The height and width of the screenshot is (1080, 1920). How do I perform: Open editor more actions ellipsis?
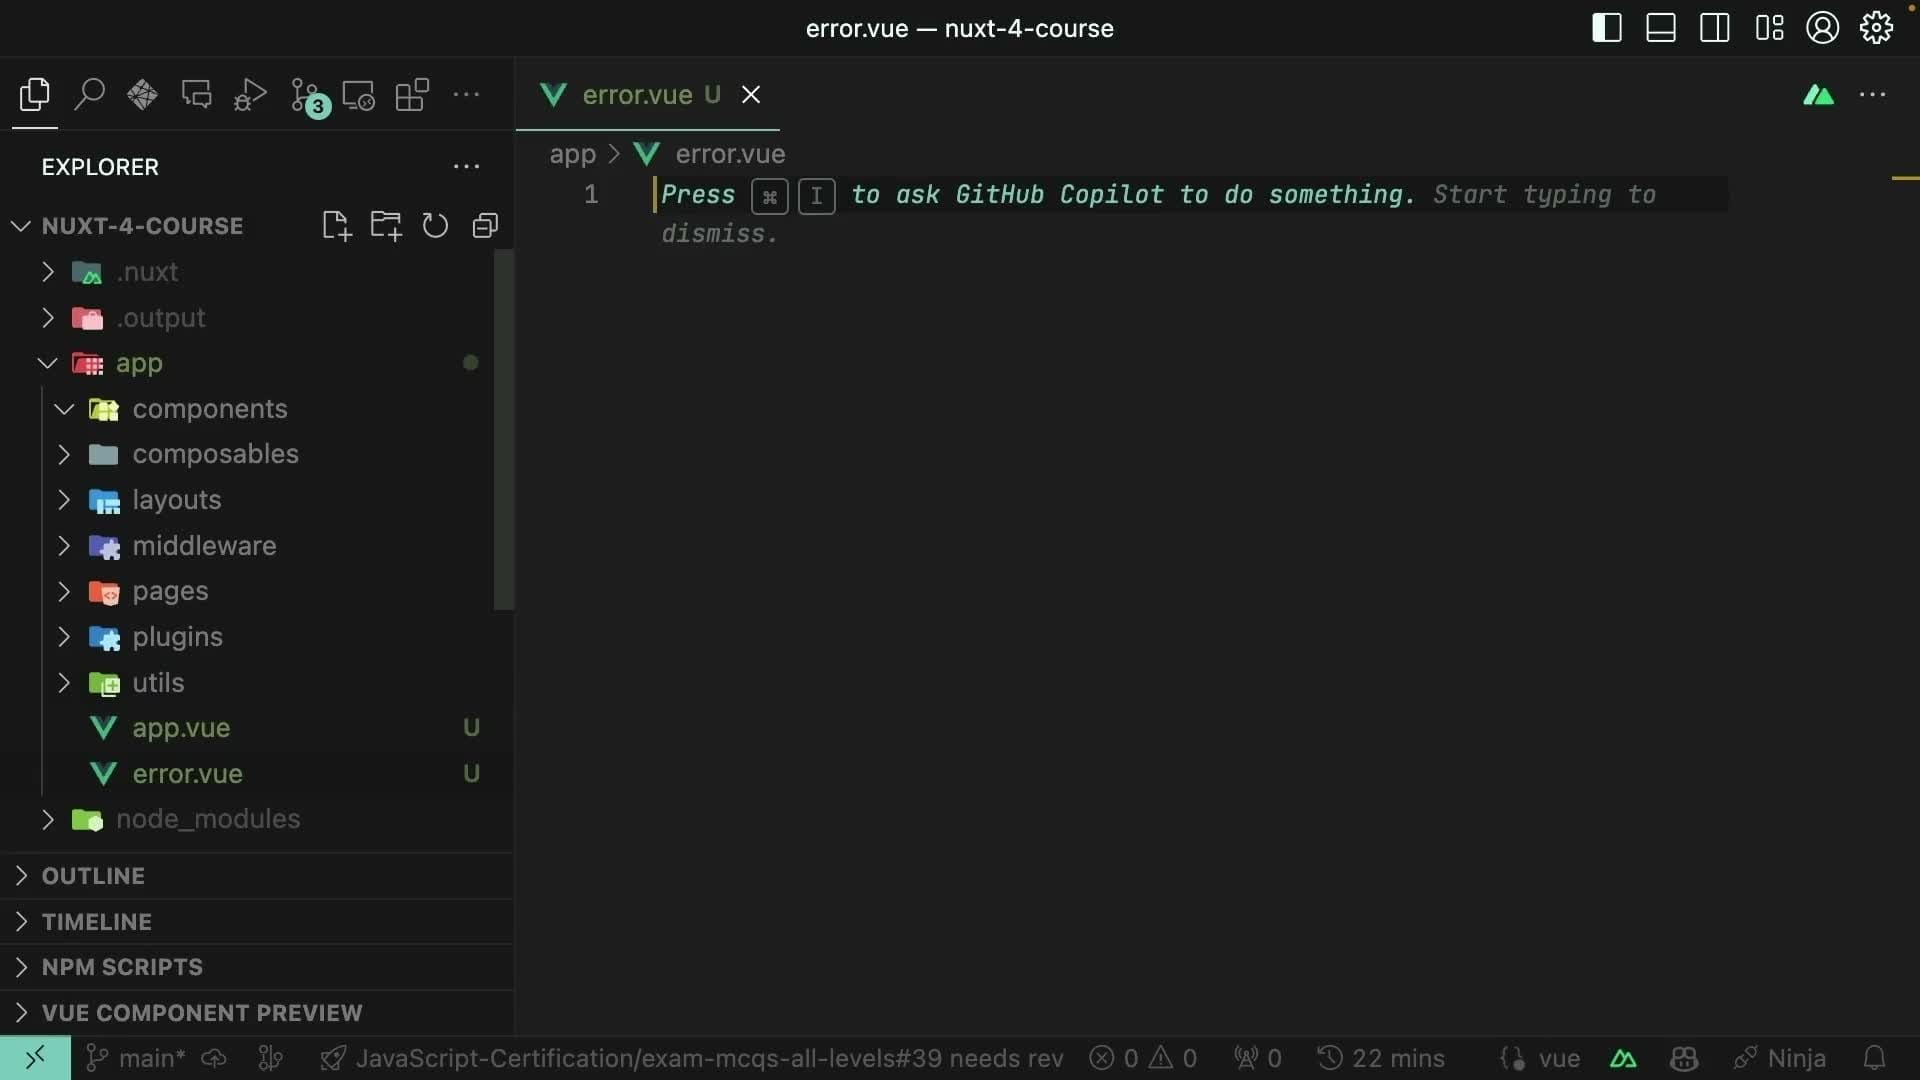(1872, 95)
